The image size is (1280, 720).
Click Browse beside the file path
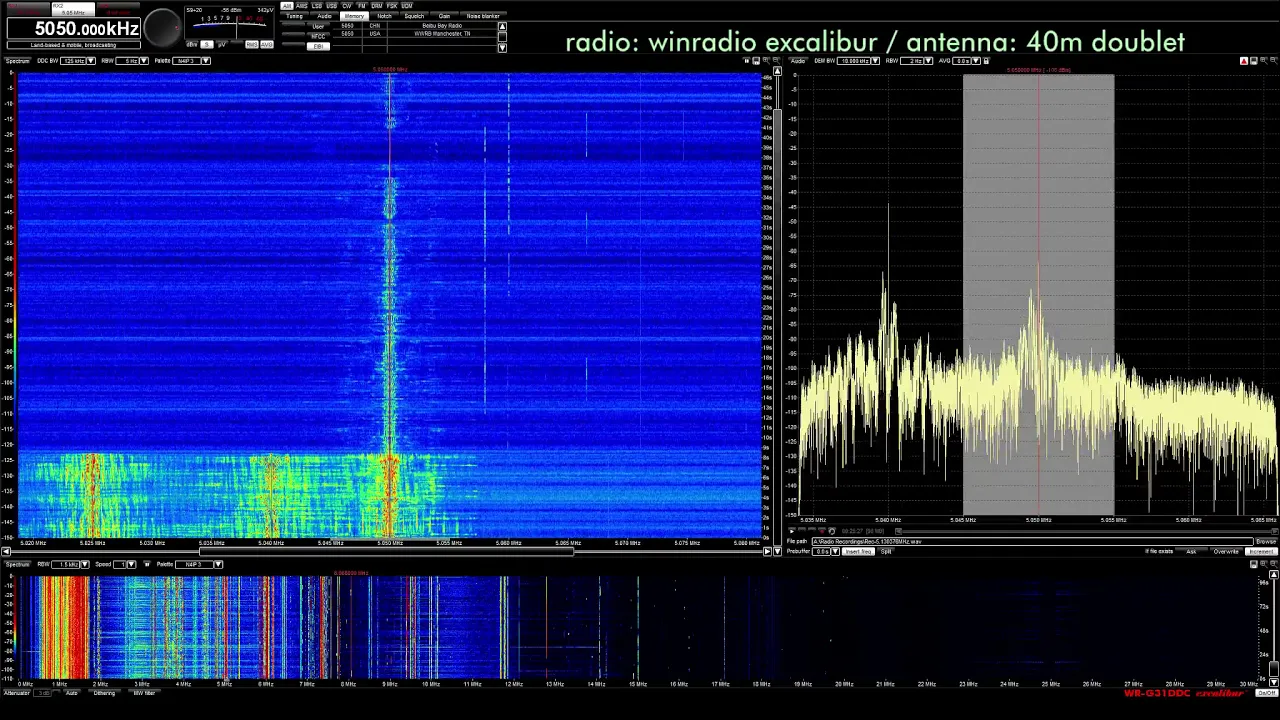tap(1266, 542)
